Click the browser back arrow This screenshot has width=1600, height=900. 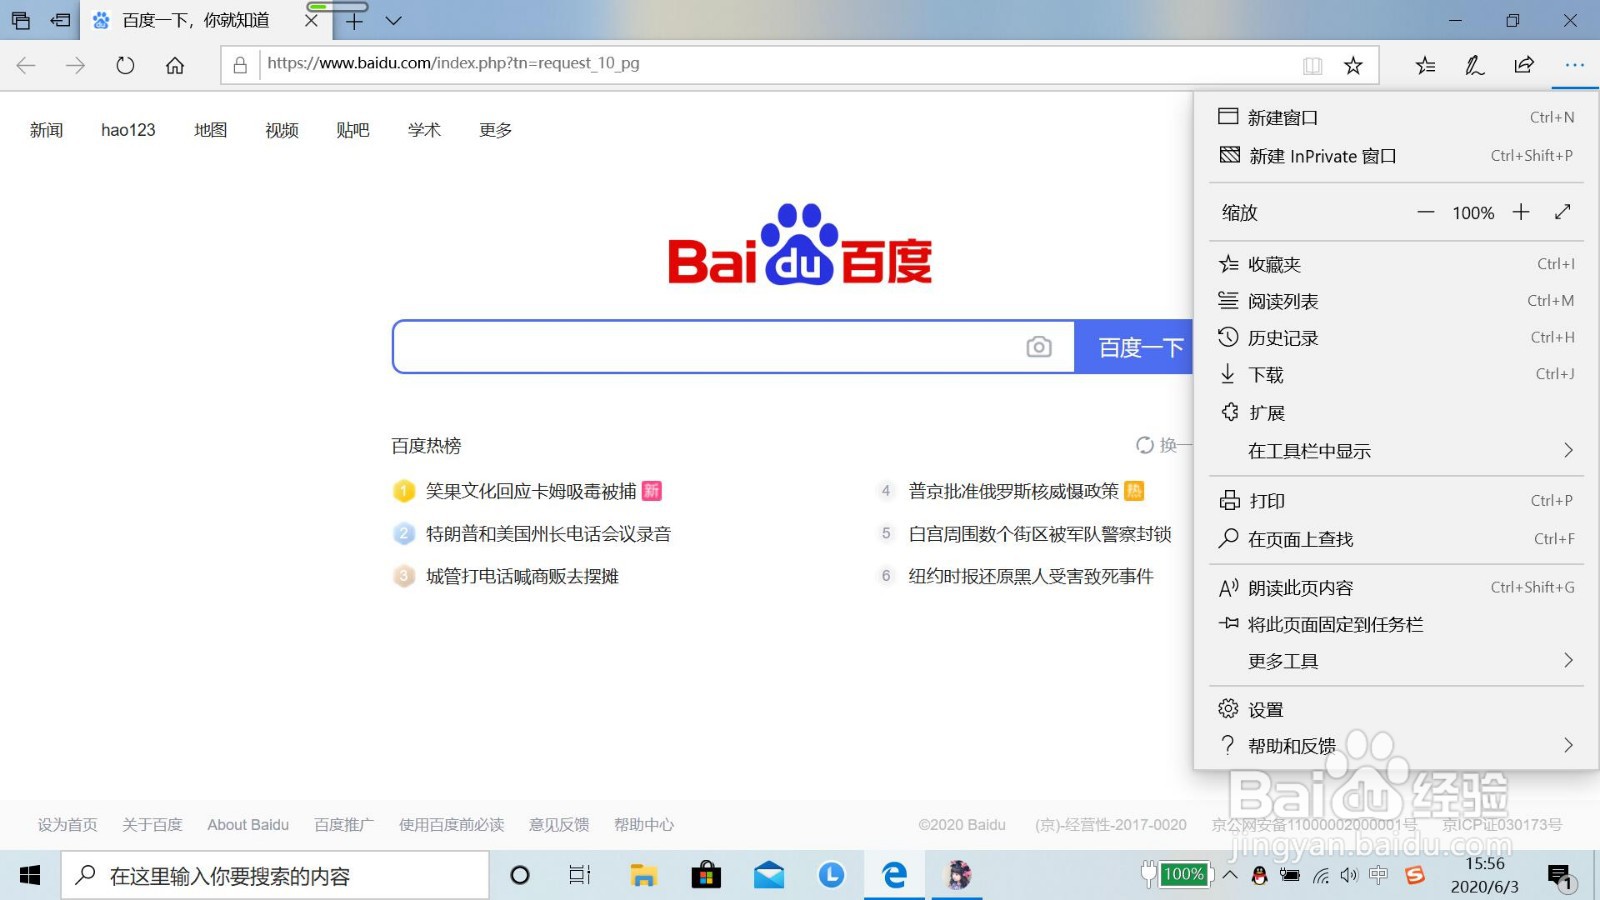pos(26,65)
